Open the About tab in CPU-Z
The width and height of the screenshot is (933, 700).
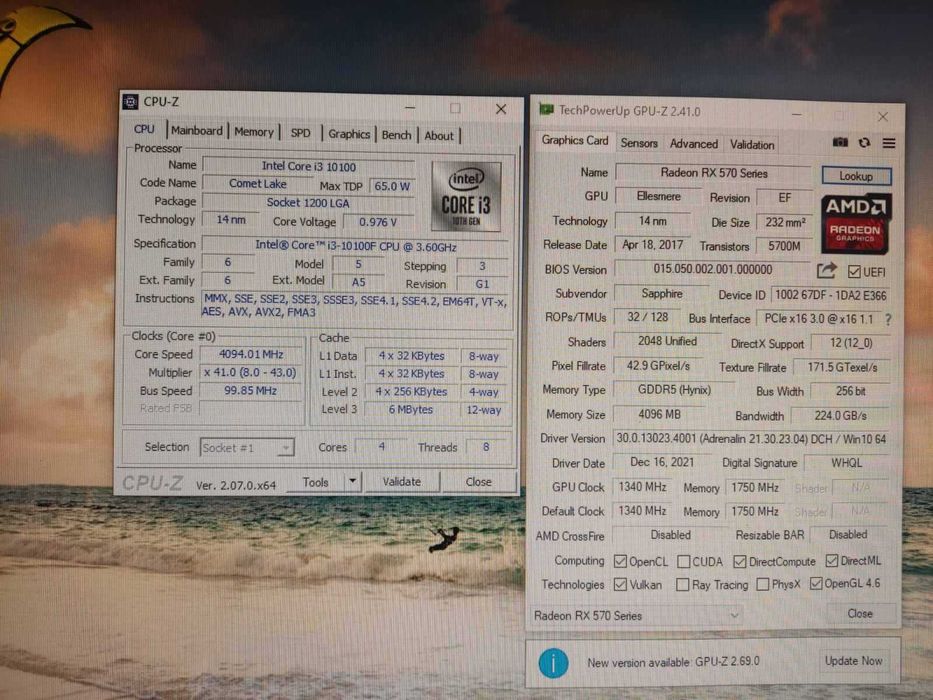439,136
